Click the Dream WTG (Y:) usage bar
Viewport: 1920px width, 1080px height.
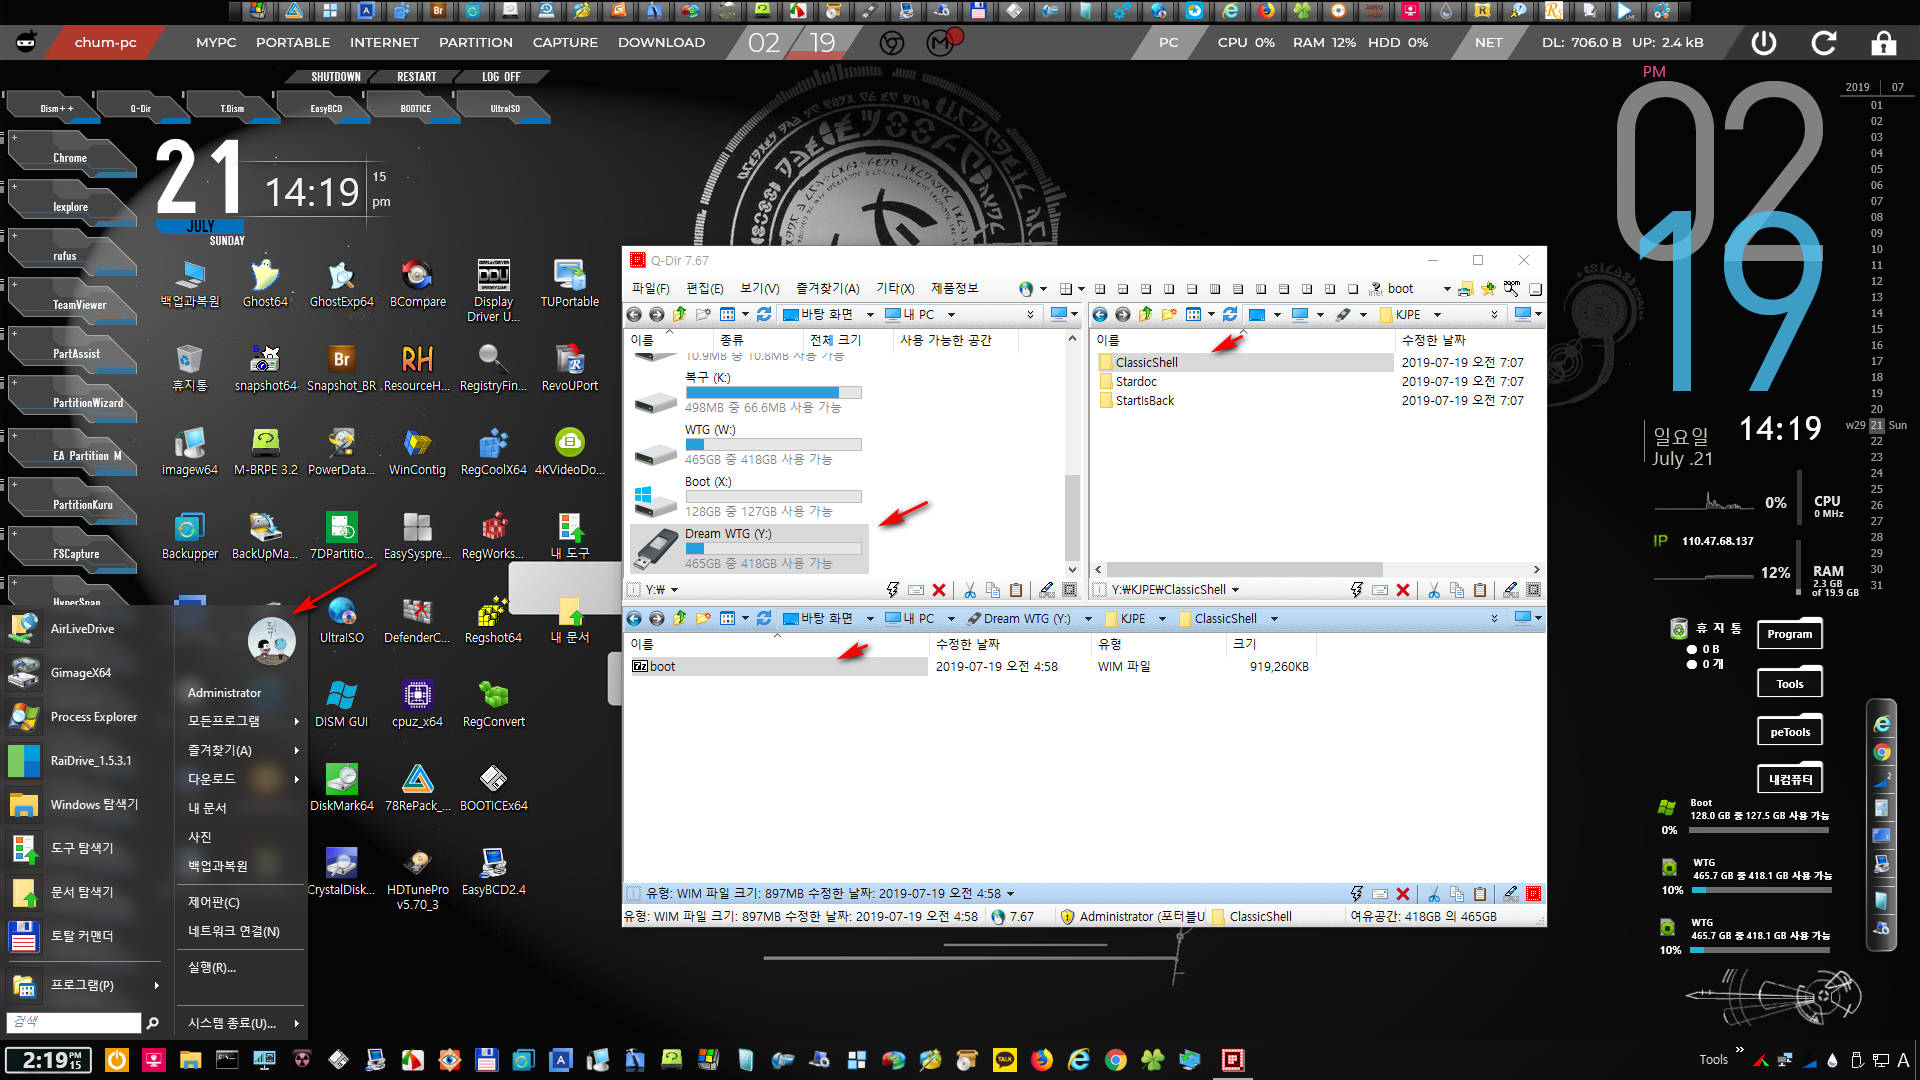pyautogui.click(x=773, y=548)
